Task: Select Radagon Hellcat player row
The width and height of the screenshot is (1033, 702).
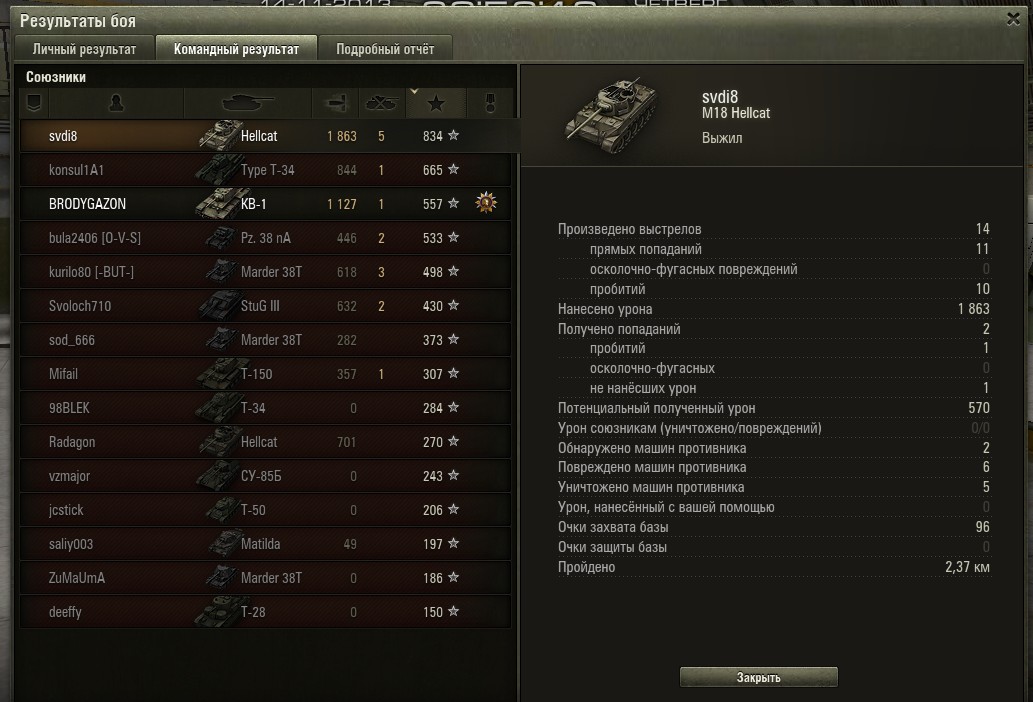Action: click(265, 442)
